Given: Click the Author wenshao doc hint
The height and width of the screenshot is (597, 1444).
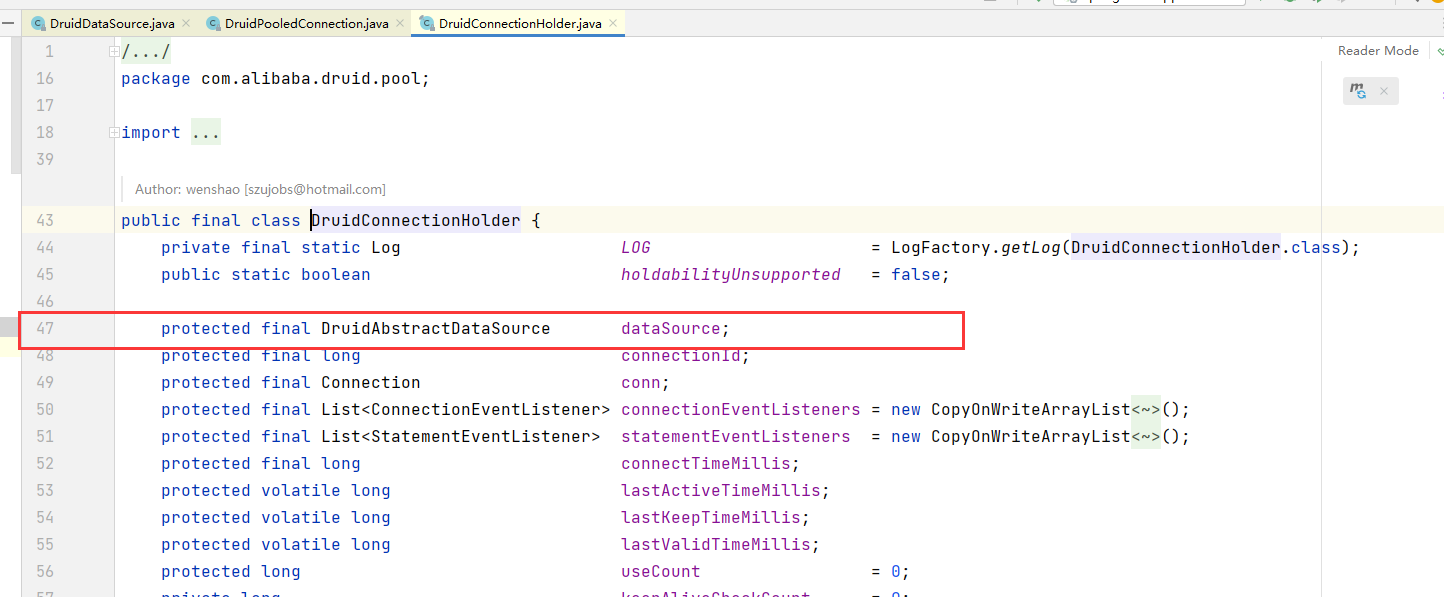Looking at the screenshot, I should coord(260,189).
